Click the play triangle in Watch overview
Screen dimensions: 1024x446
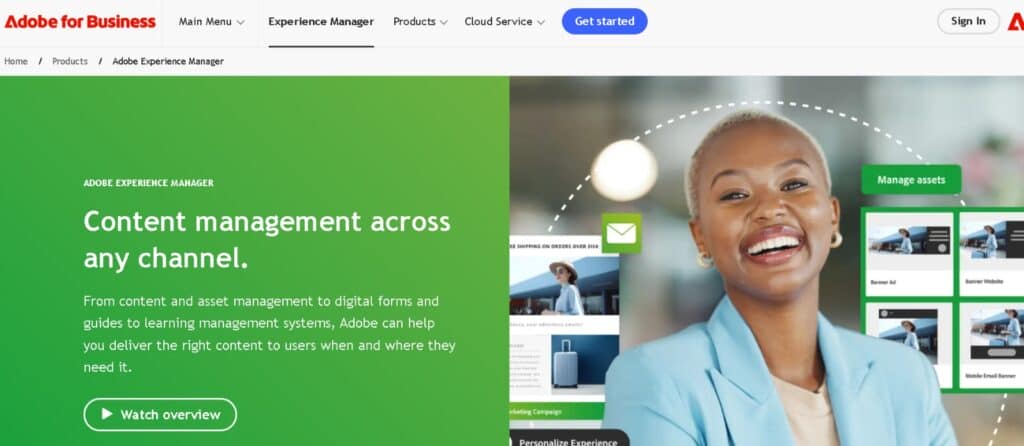[x=107, y=414]
